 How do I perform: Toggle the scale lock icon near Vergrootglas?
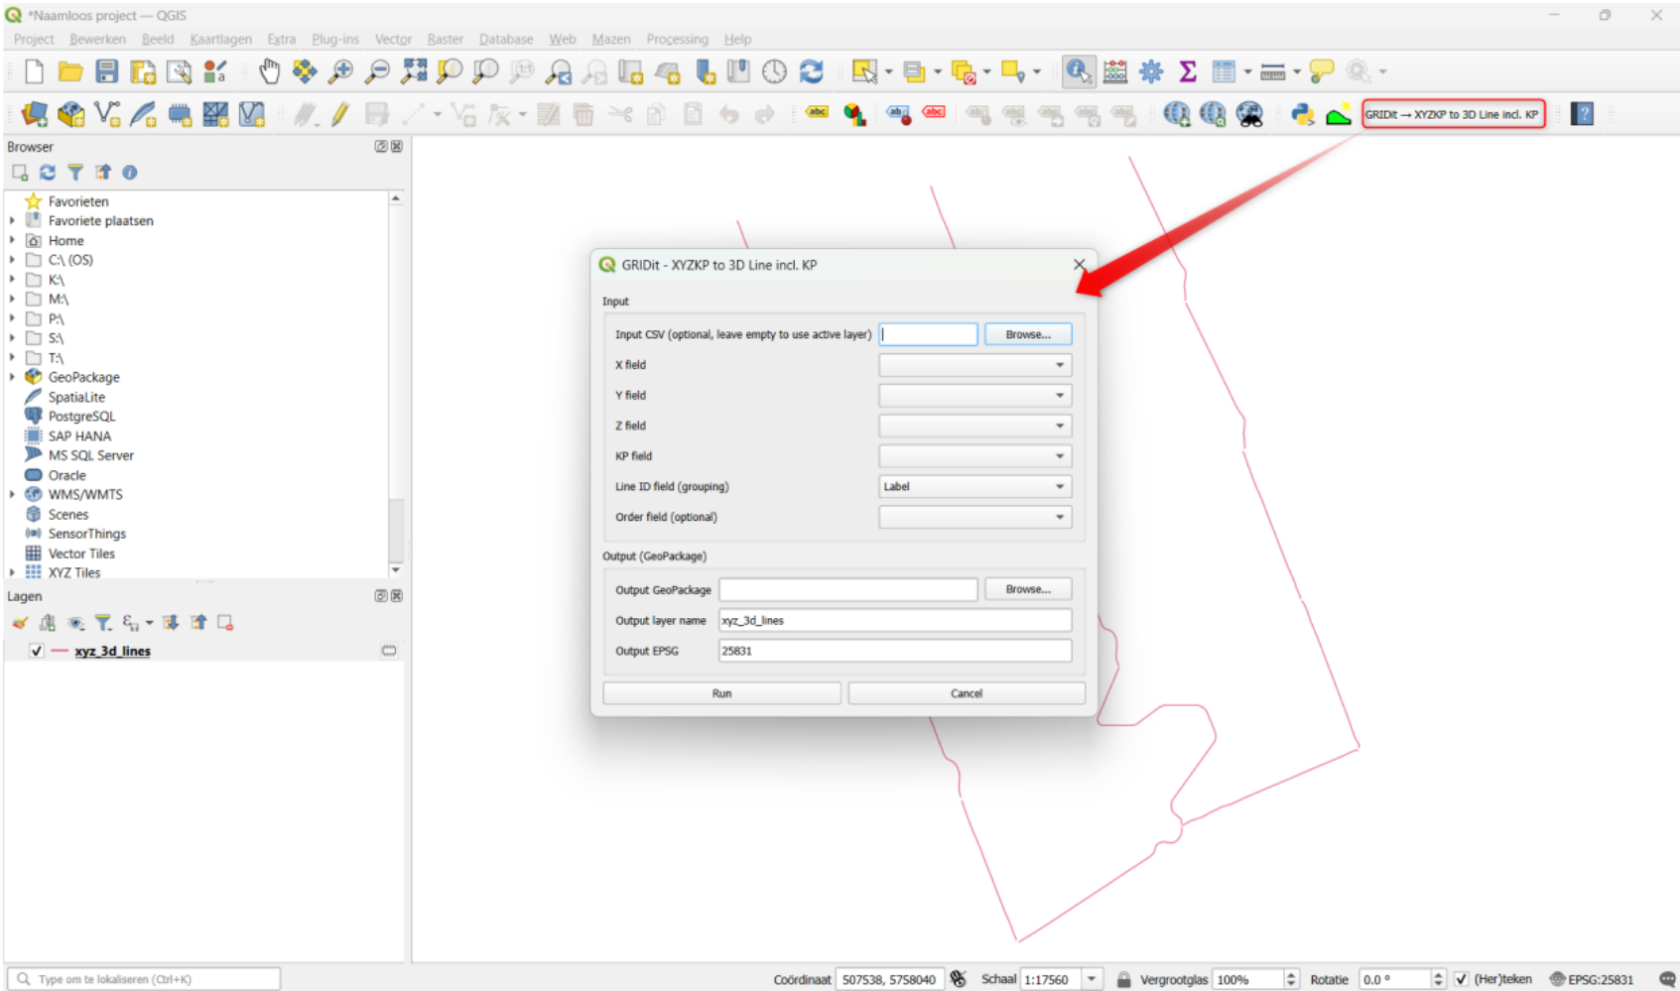click(1124, 979)
